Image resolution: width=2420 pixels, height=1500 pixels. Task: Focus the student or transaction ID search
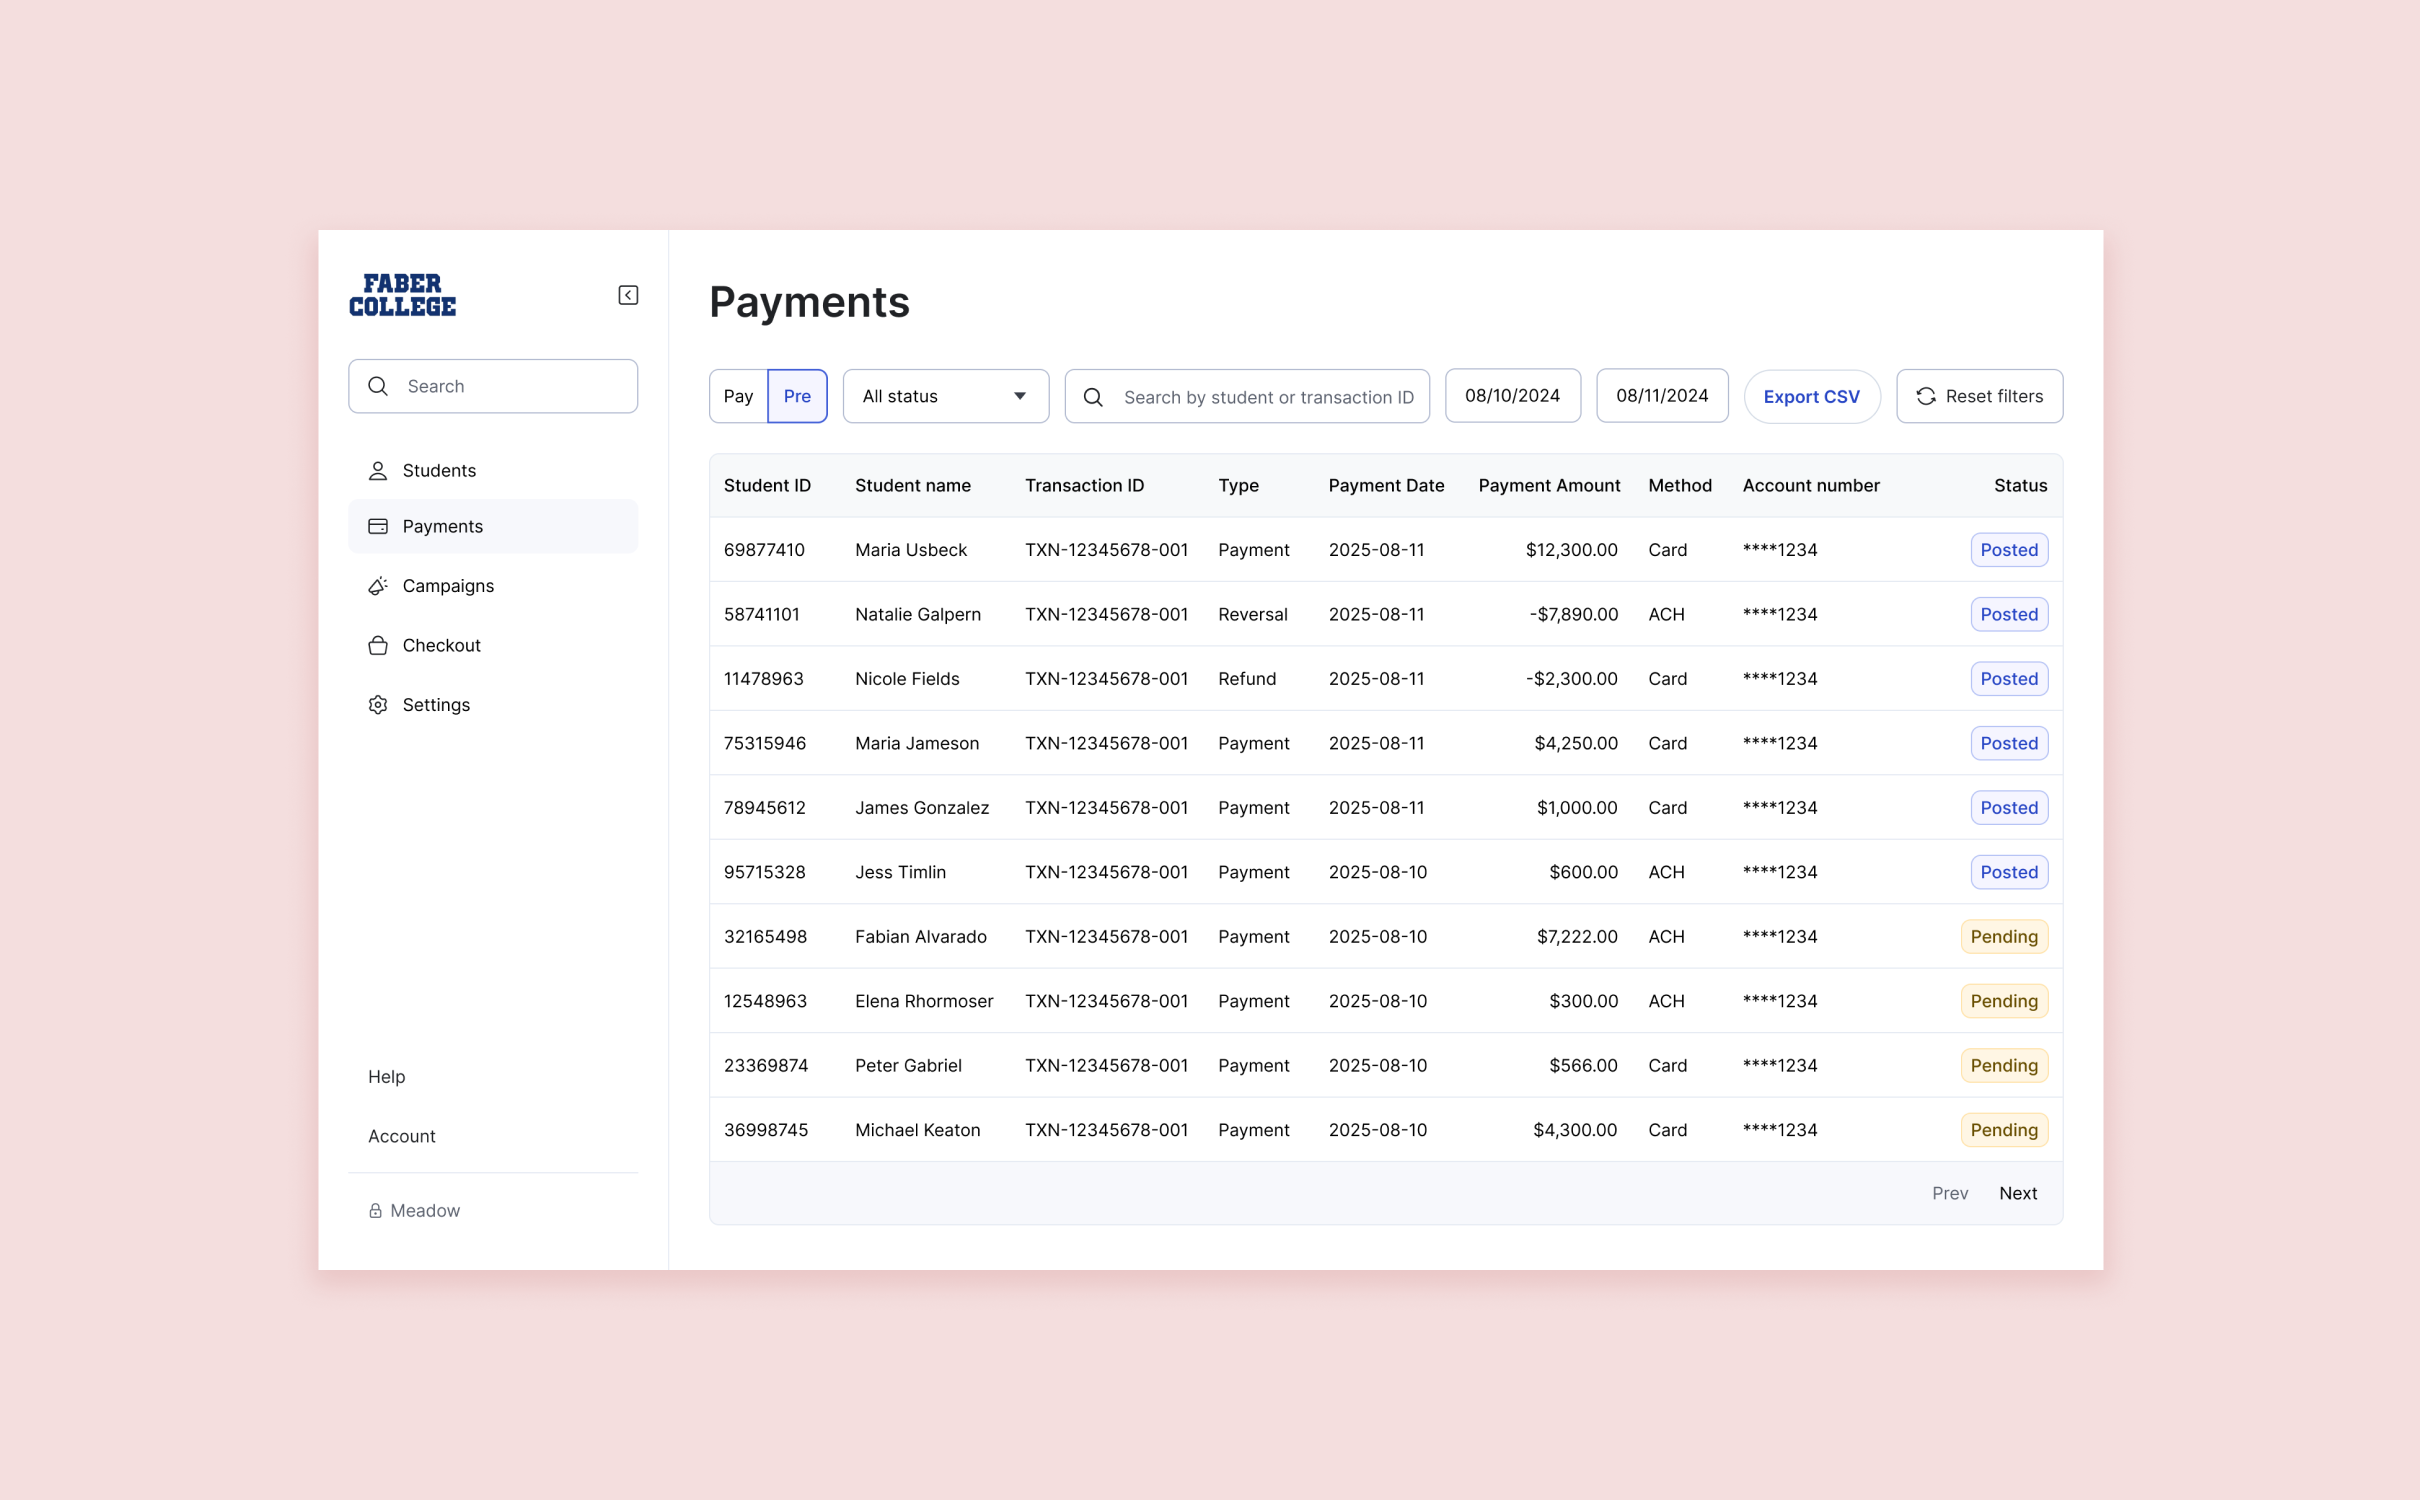(x=1267, y=397)
